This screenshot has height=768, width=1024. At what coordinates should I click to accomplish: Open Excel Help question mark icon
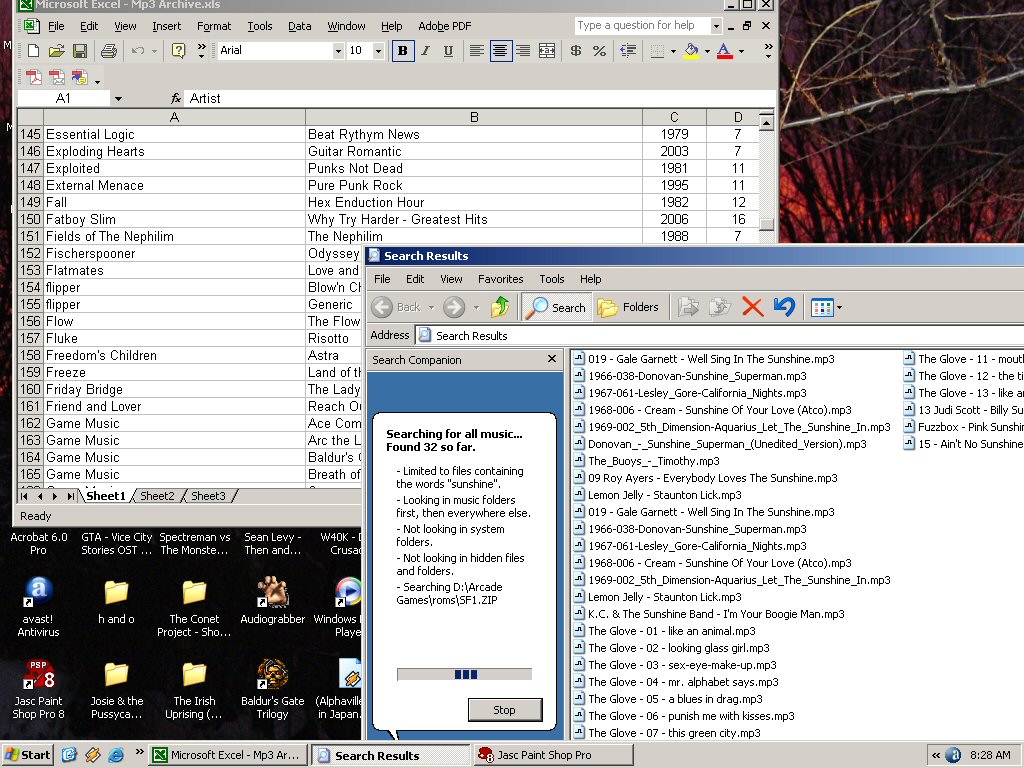pyautogui.click(x=178, y=50)
